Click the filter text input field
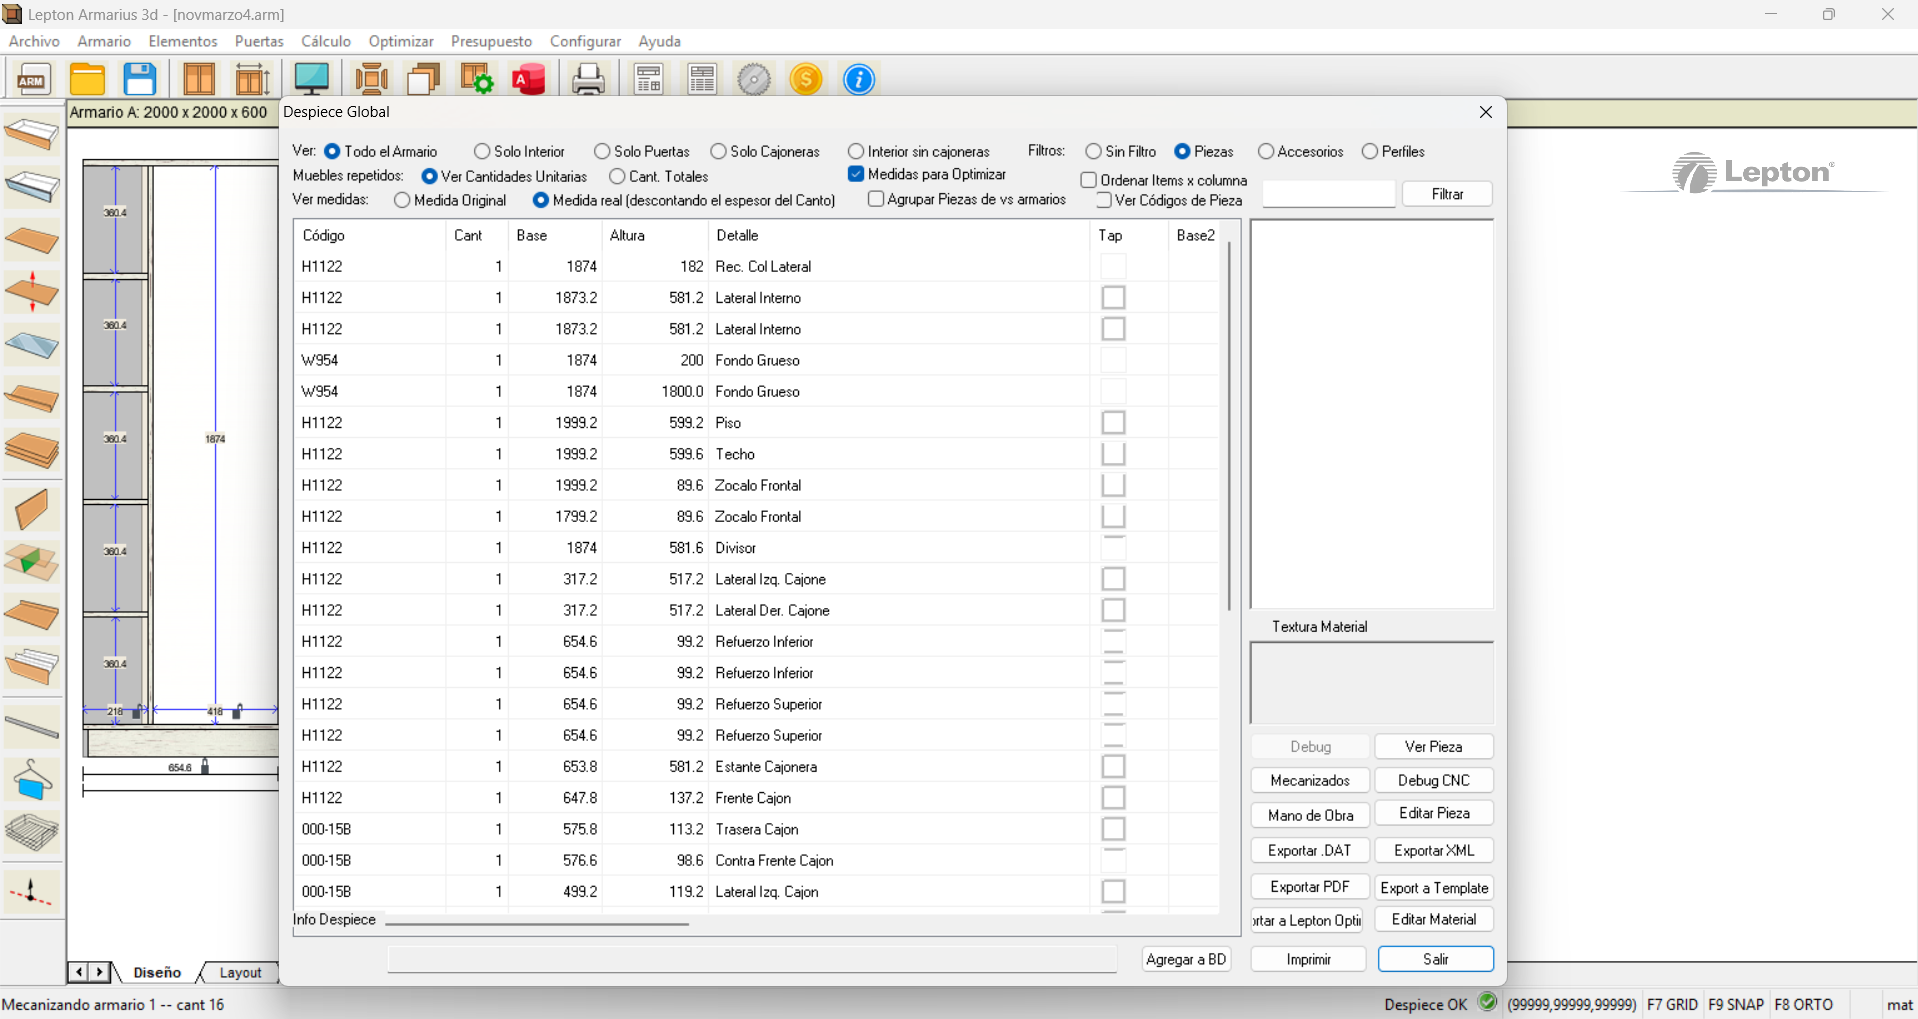Viewport: 1918px width, 1019px height. (x=1328, y=194)
